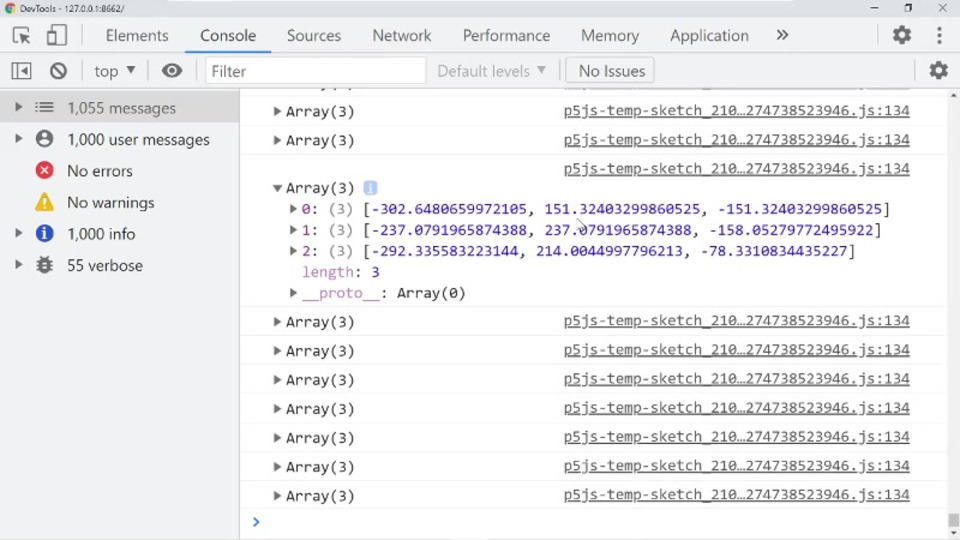The image size is (960, 540).
Task: Expand the 55 verbose group
Action: [18, 264]
